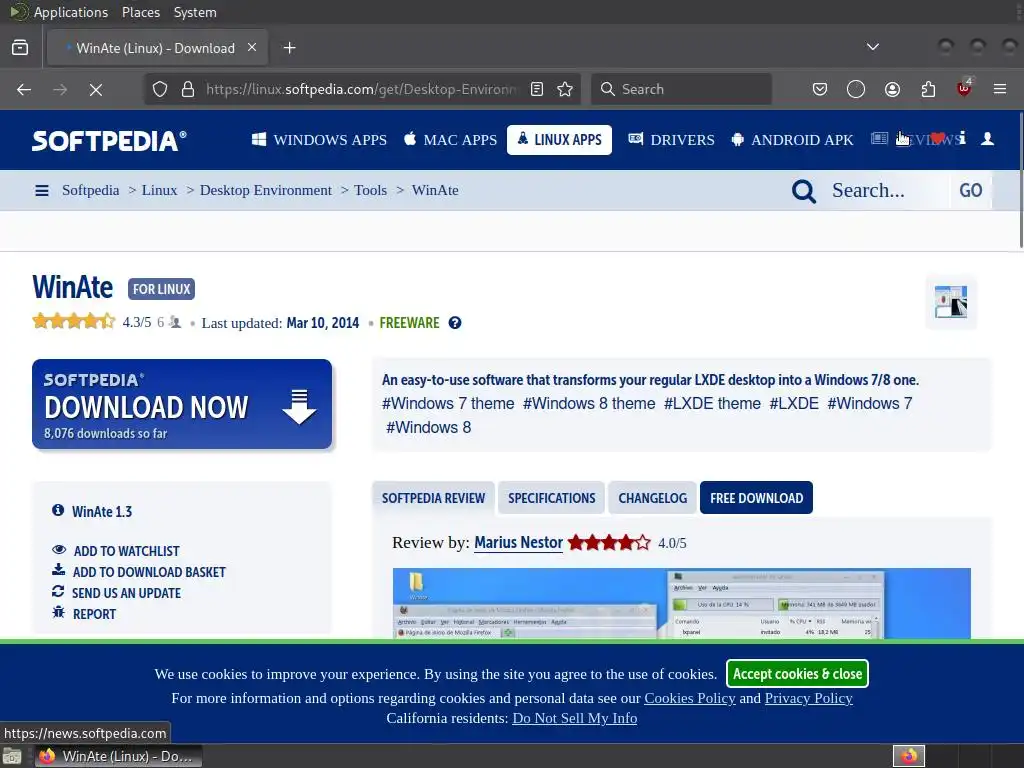Click the site search magnifier icon
The image size is (1024, 768).
coord(804,191)
